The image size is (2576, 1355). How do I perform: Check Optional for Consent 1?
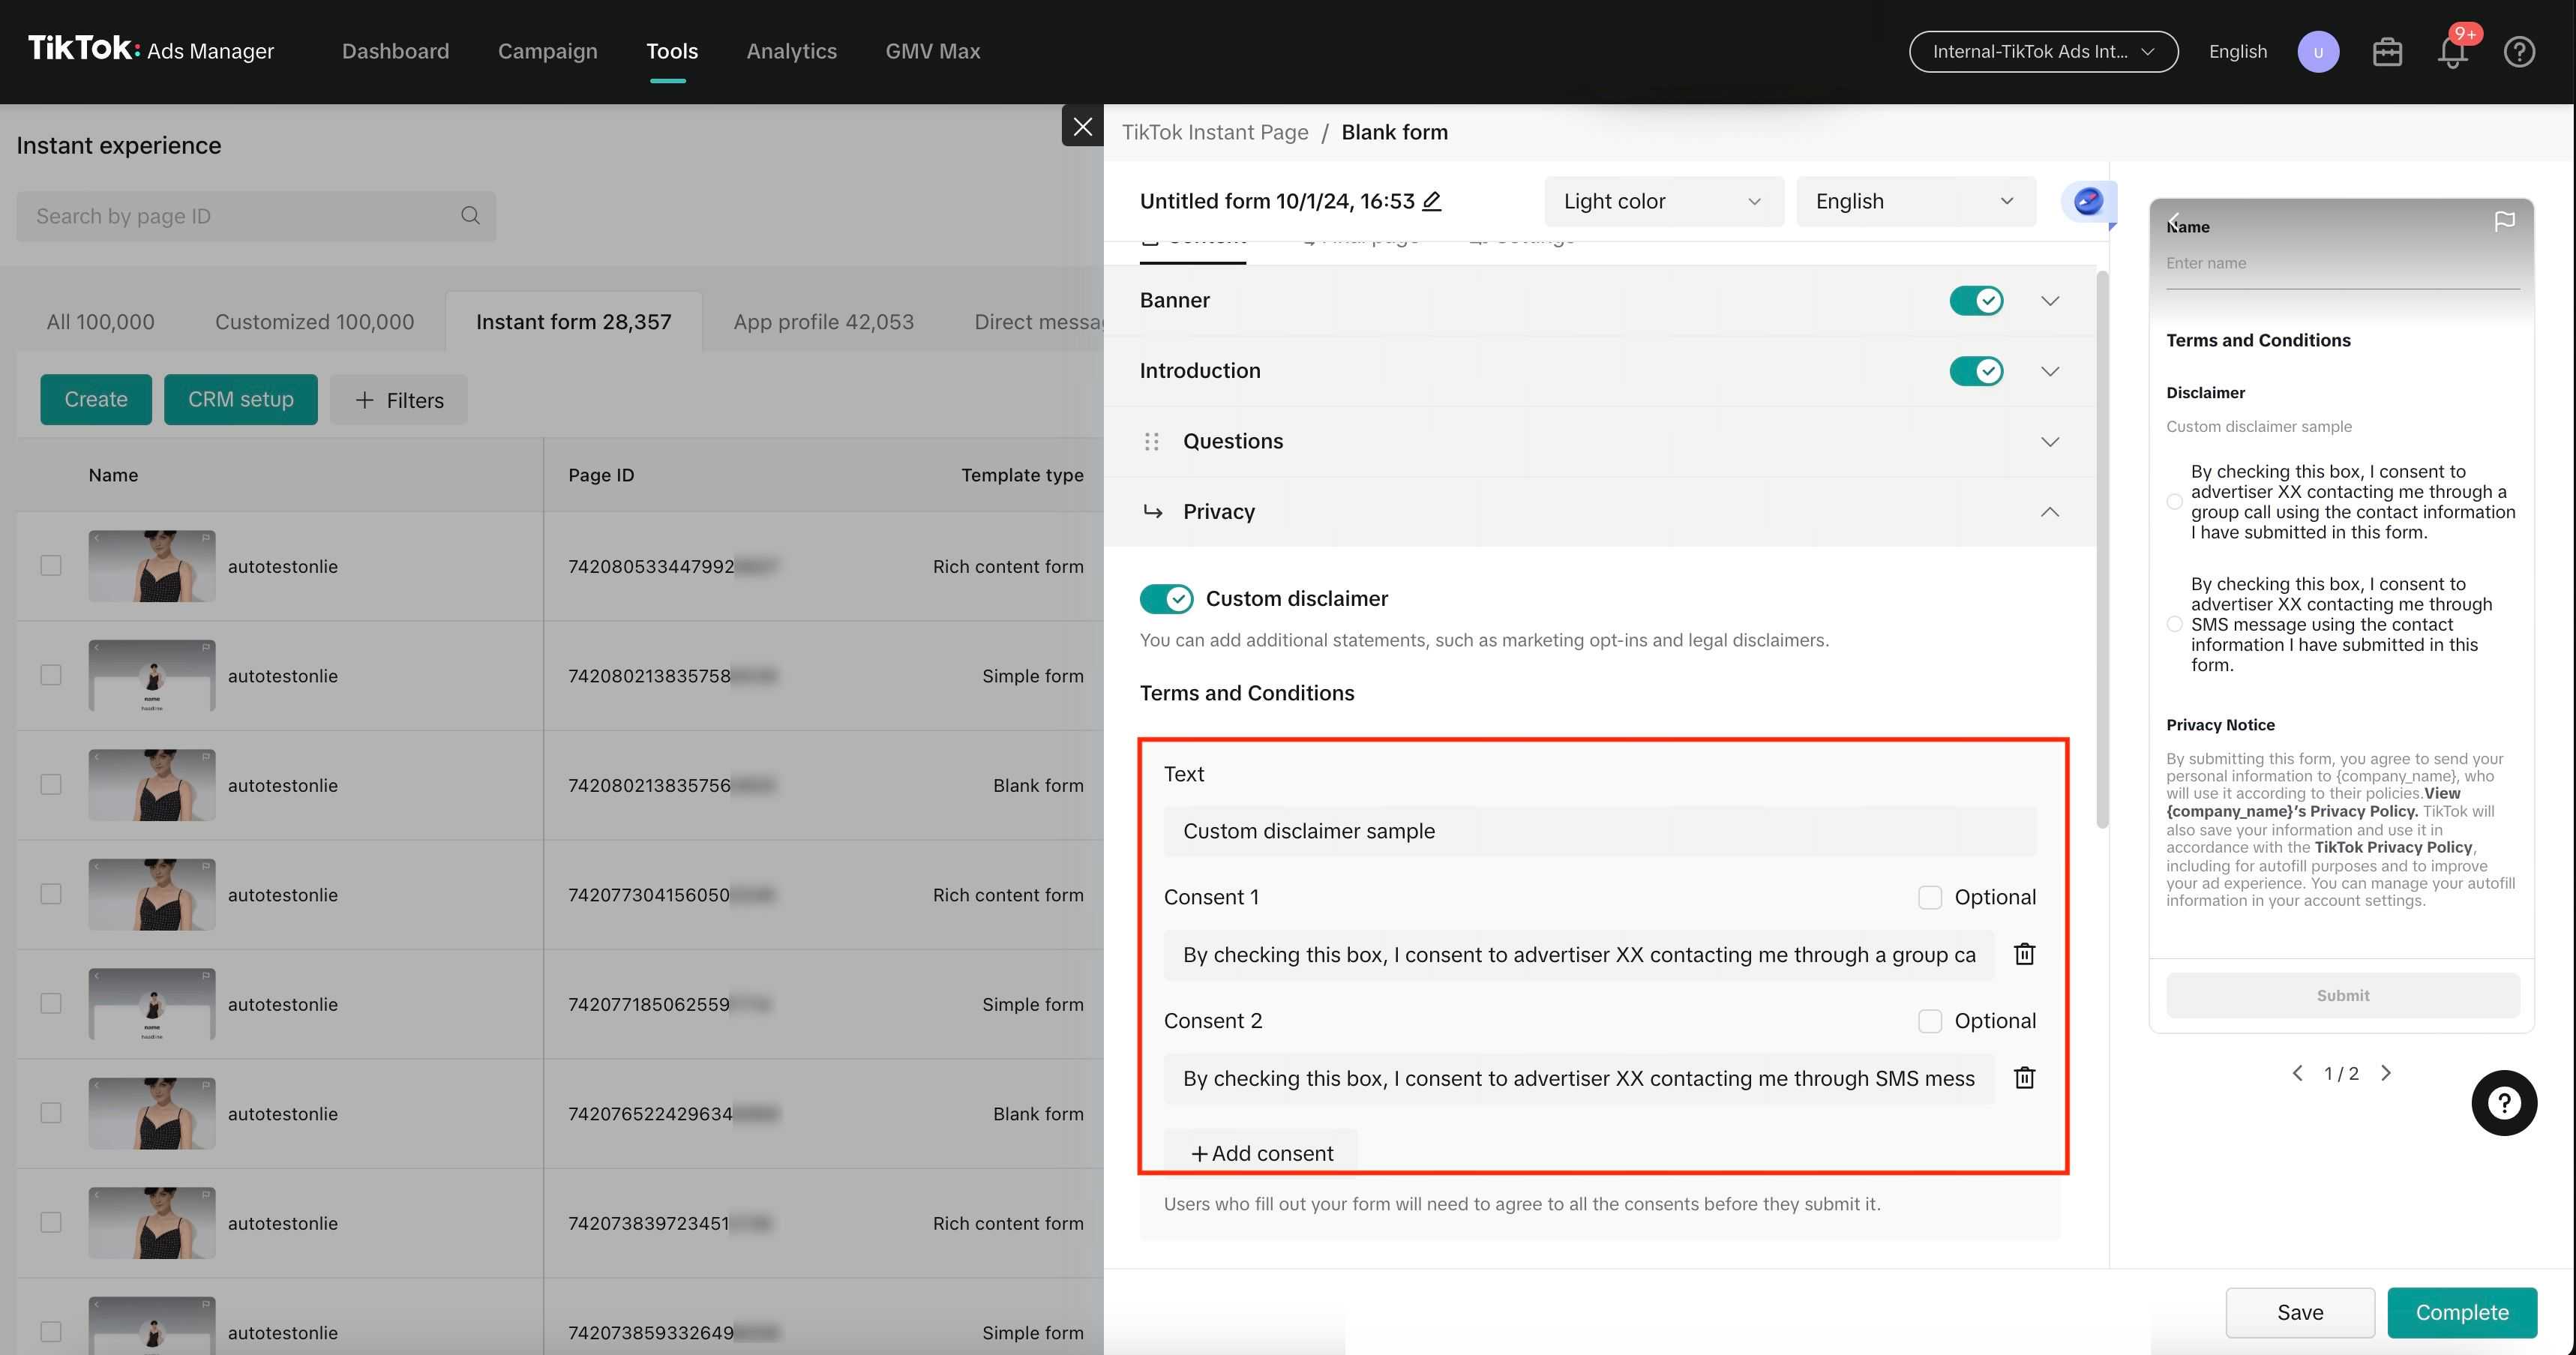tap(1930, 897)
